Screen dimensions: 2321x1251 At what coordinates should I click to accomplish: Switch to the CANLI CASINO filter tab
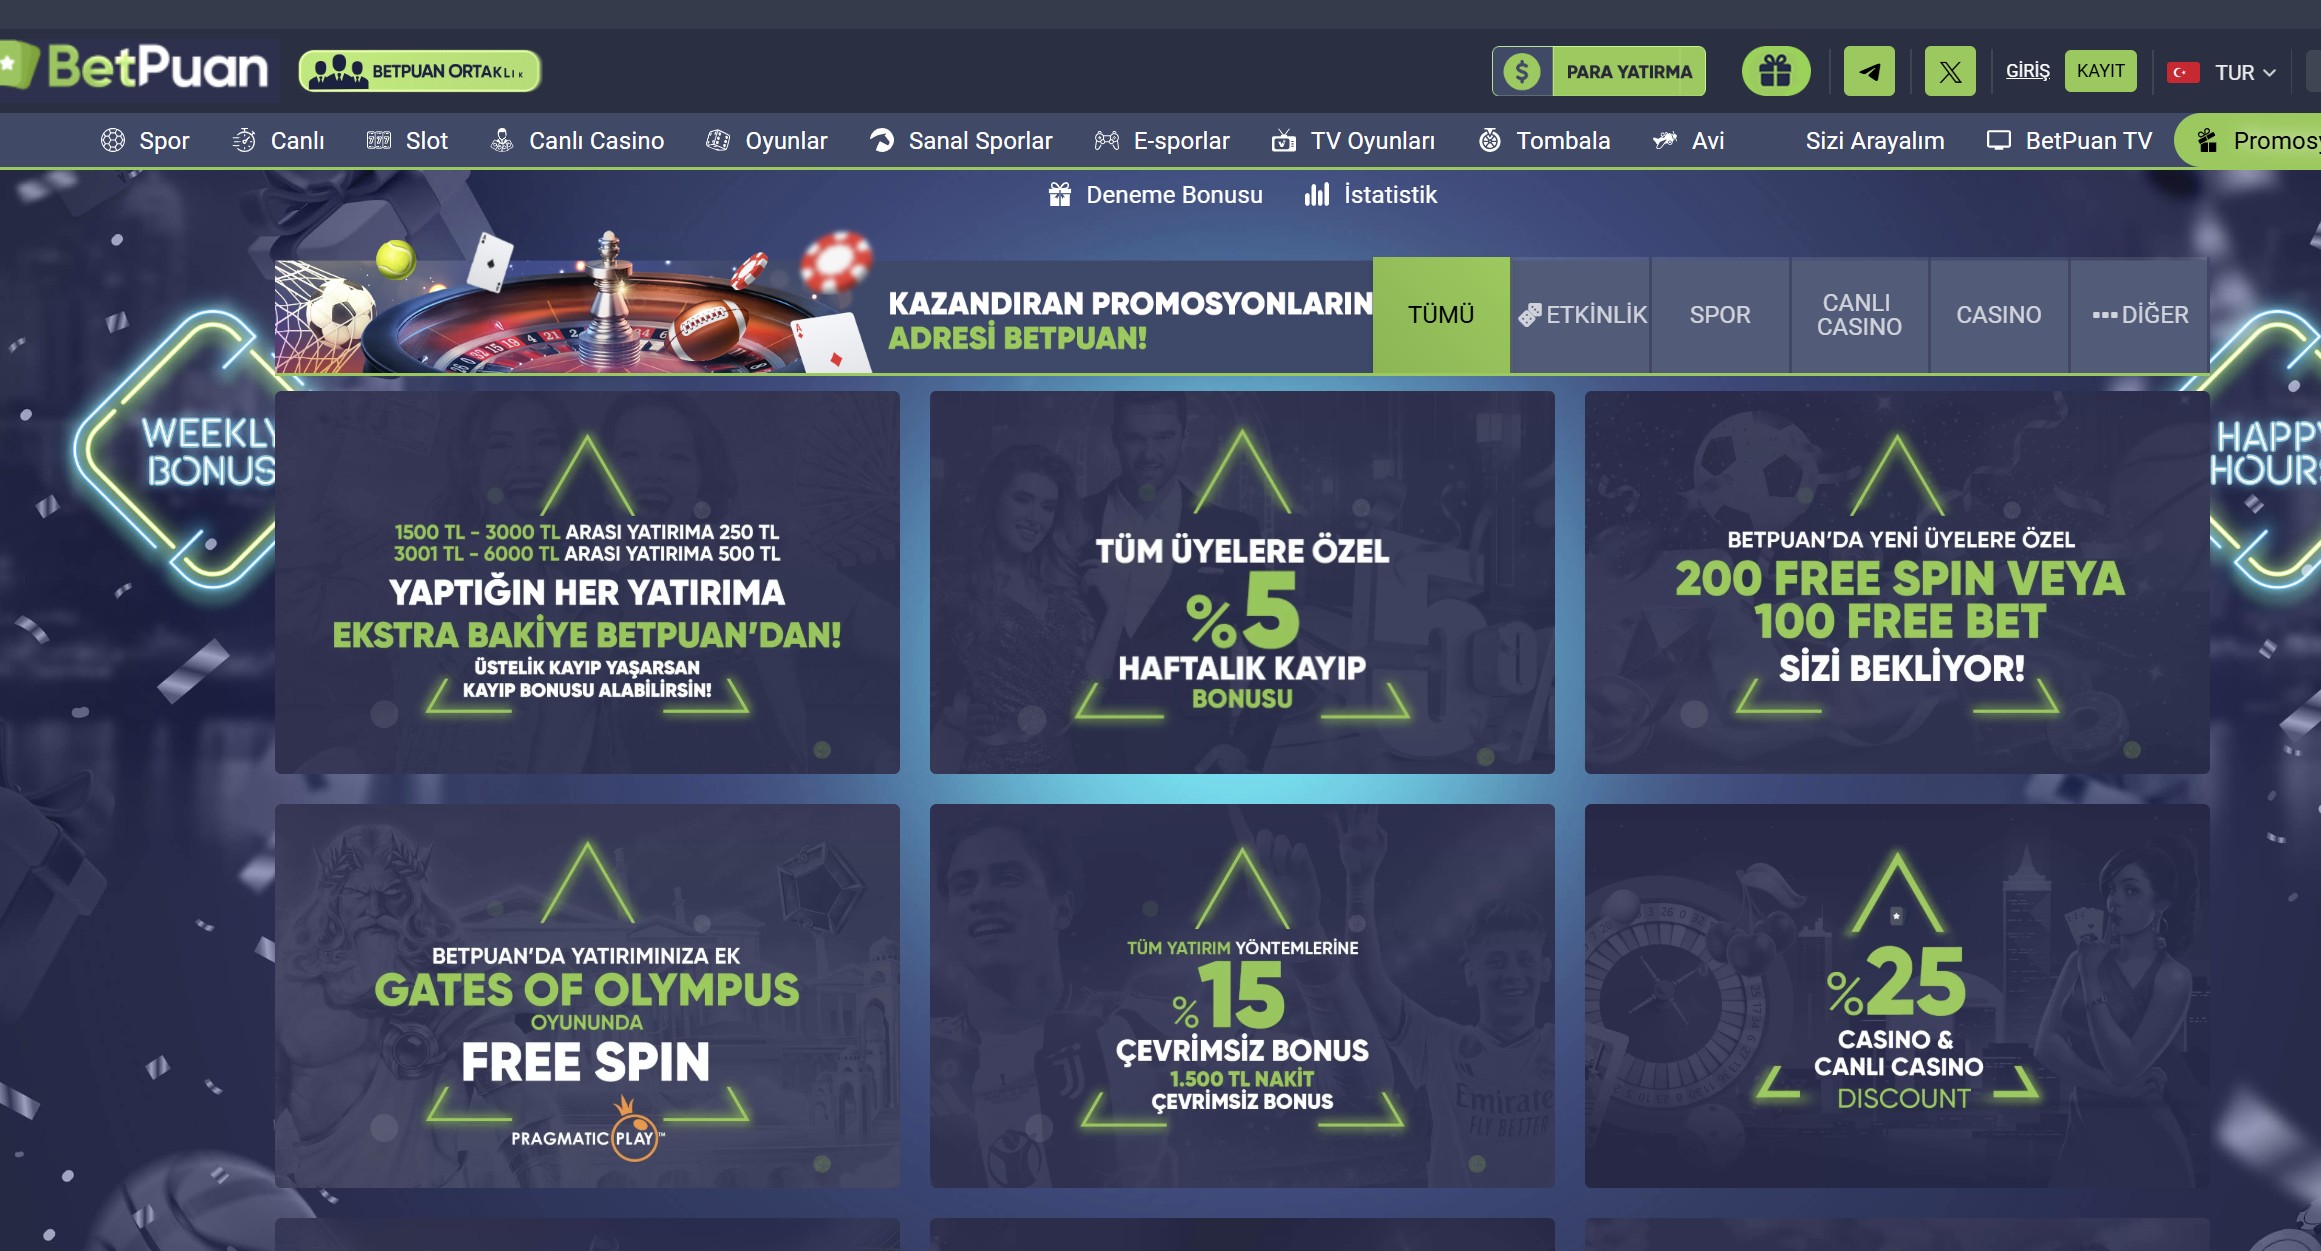coord(1859,315)
